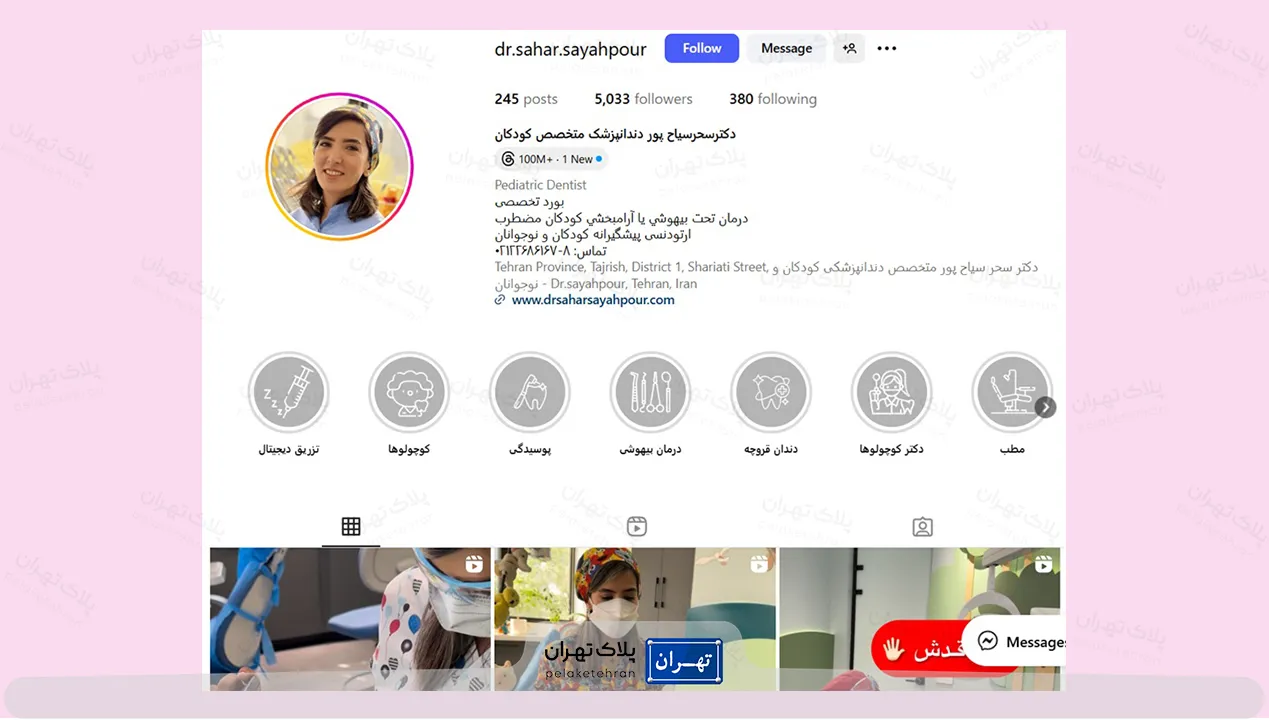Open the digital injection syringe highlight
This screenshot has width=1269, height=720.
coord(289,392)
